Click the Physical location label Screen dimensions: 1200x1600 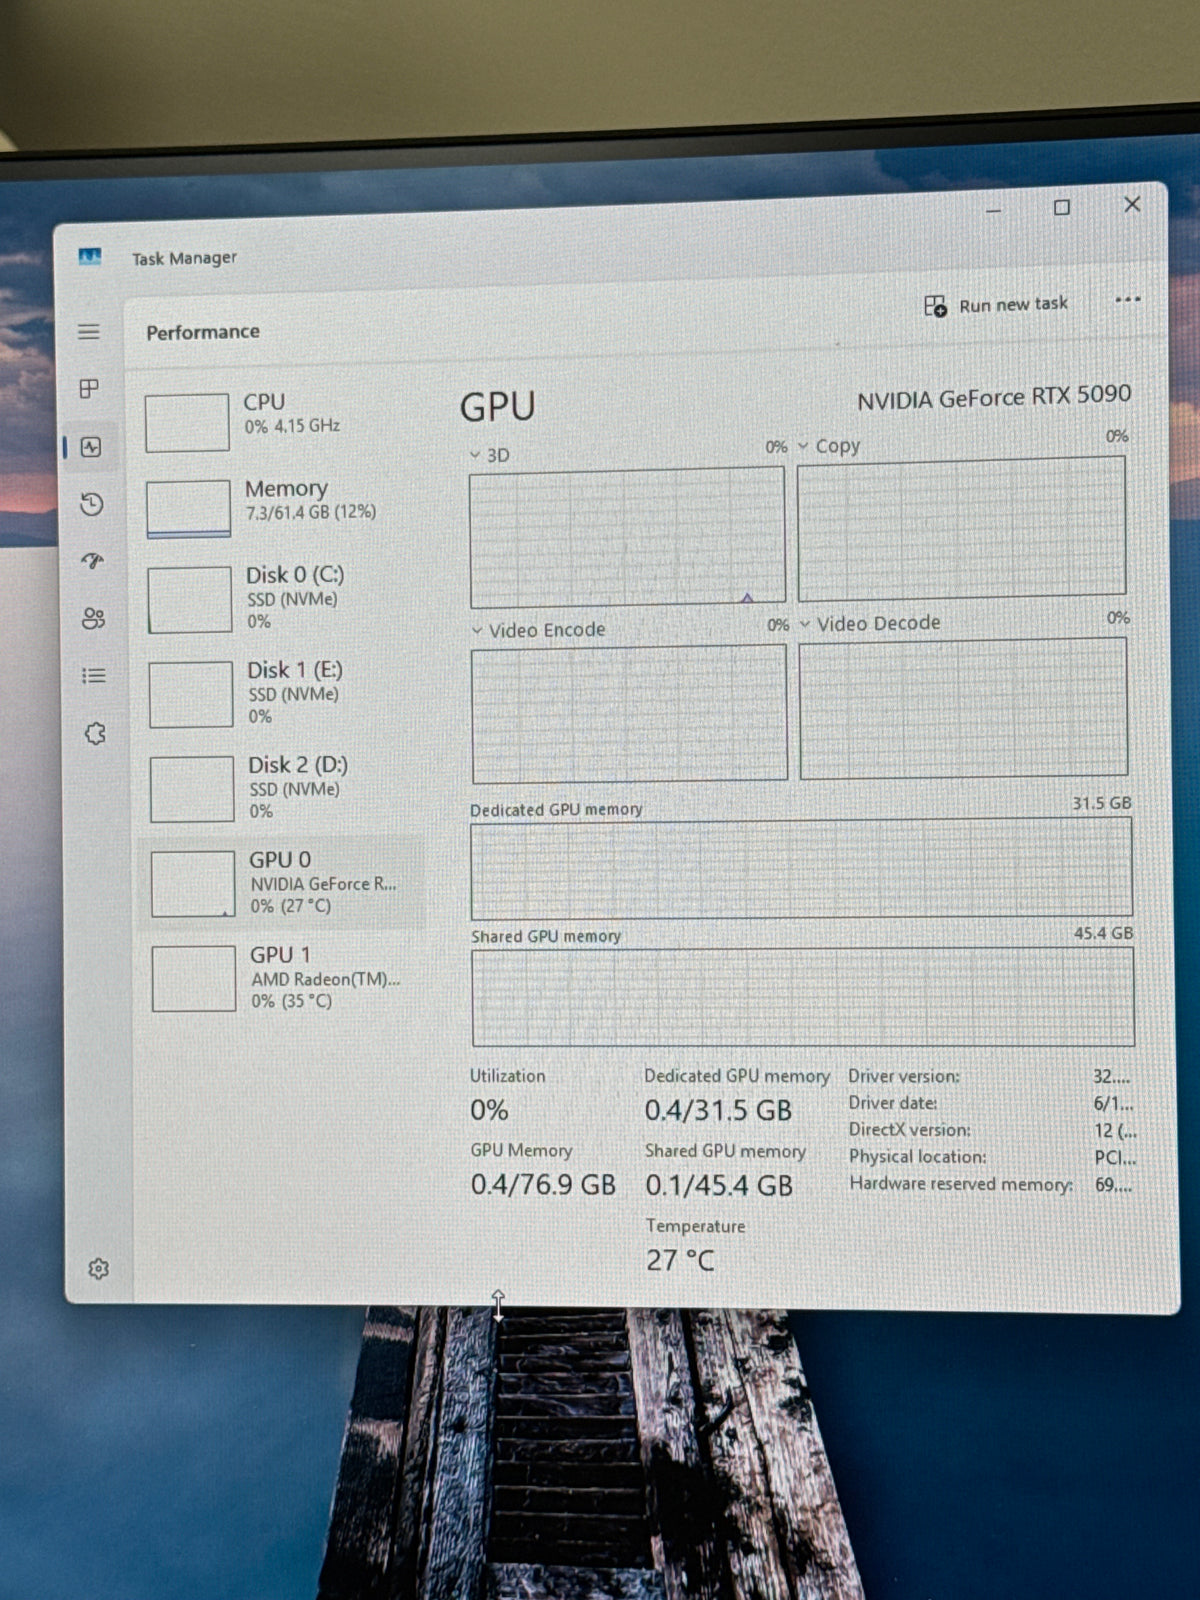918,1157
